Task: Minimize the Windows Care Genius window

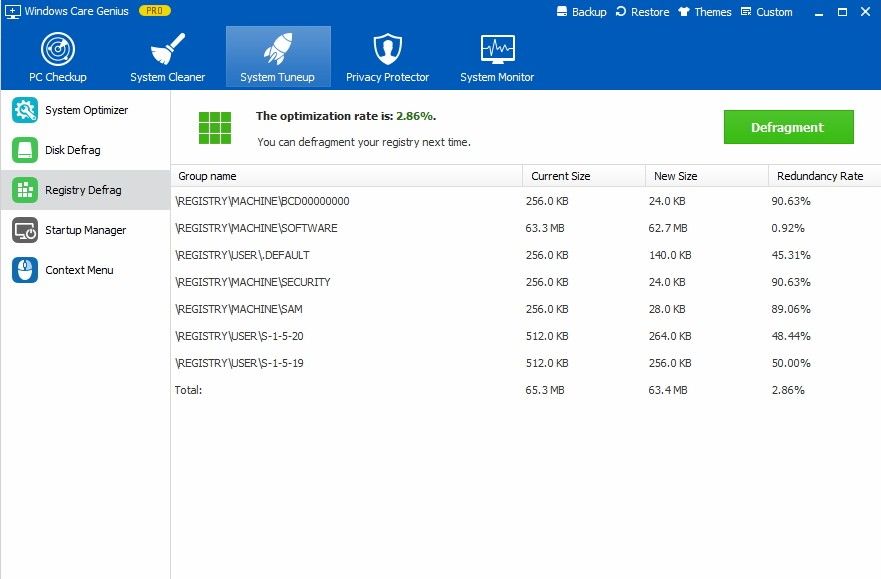Action: [819, 12]
